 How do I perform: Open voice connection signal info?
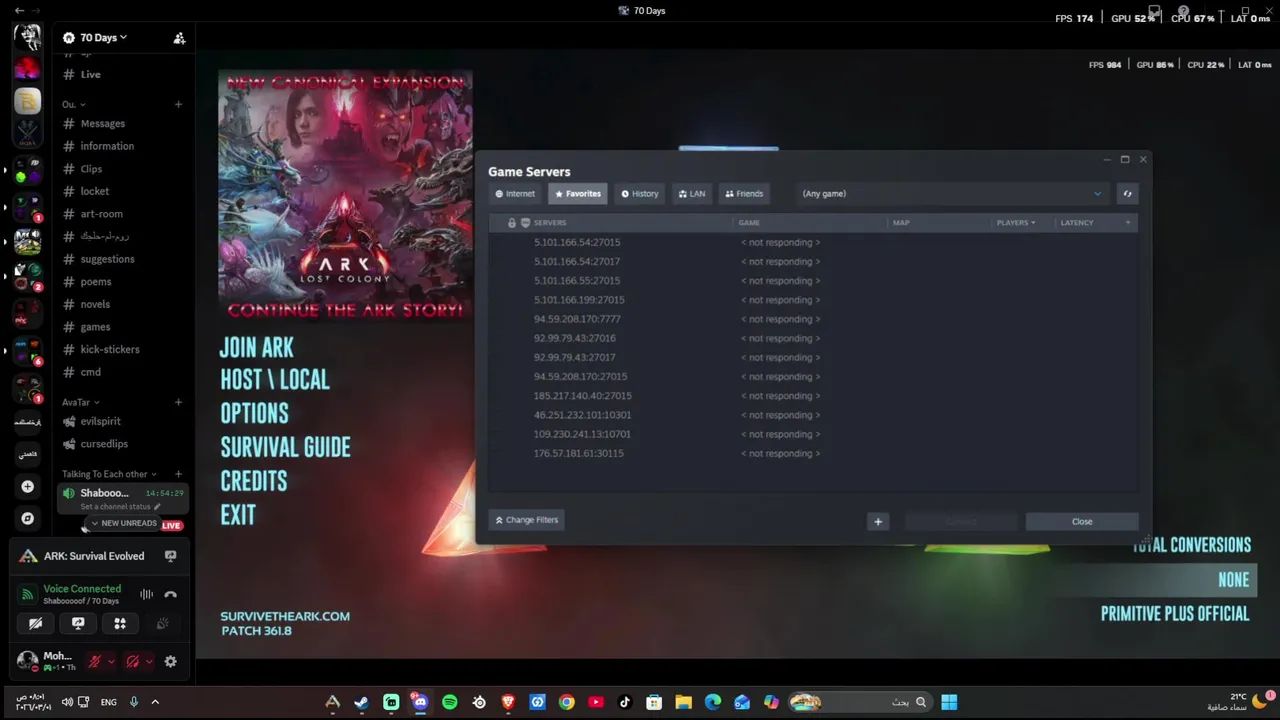tap(28, 594)
